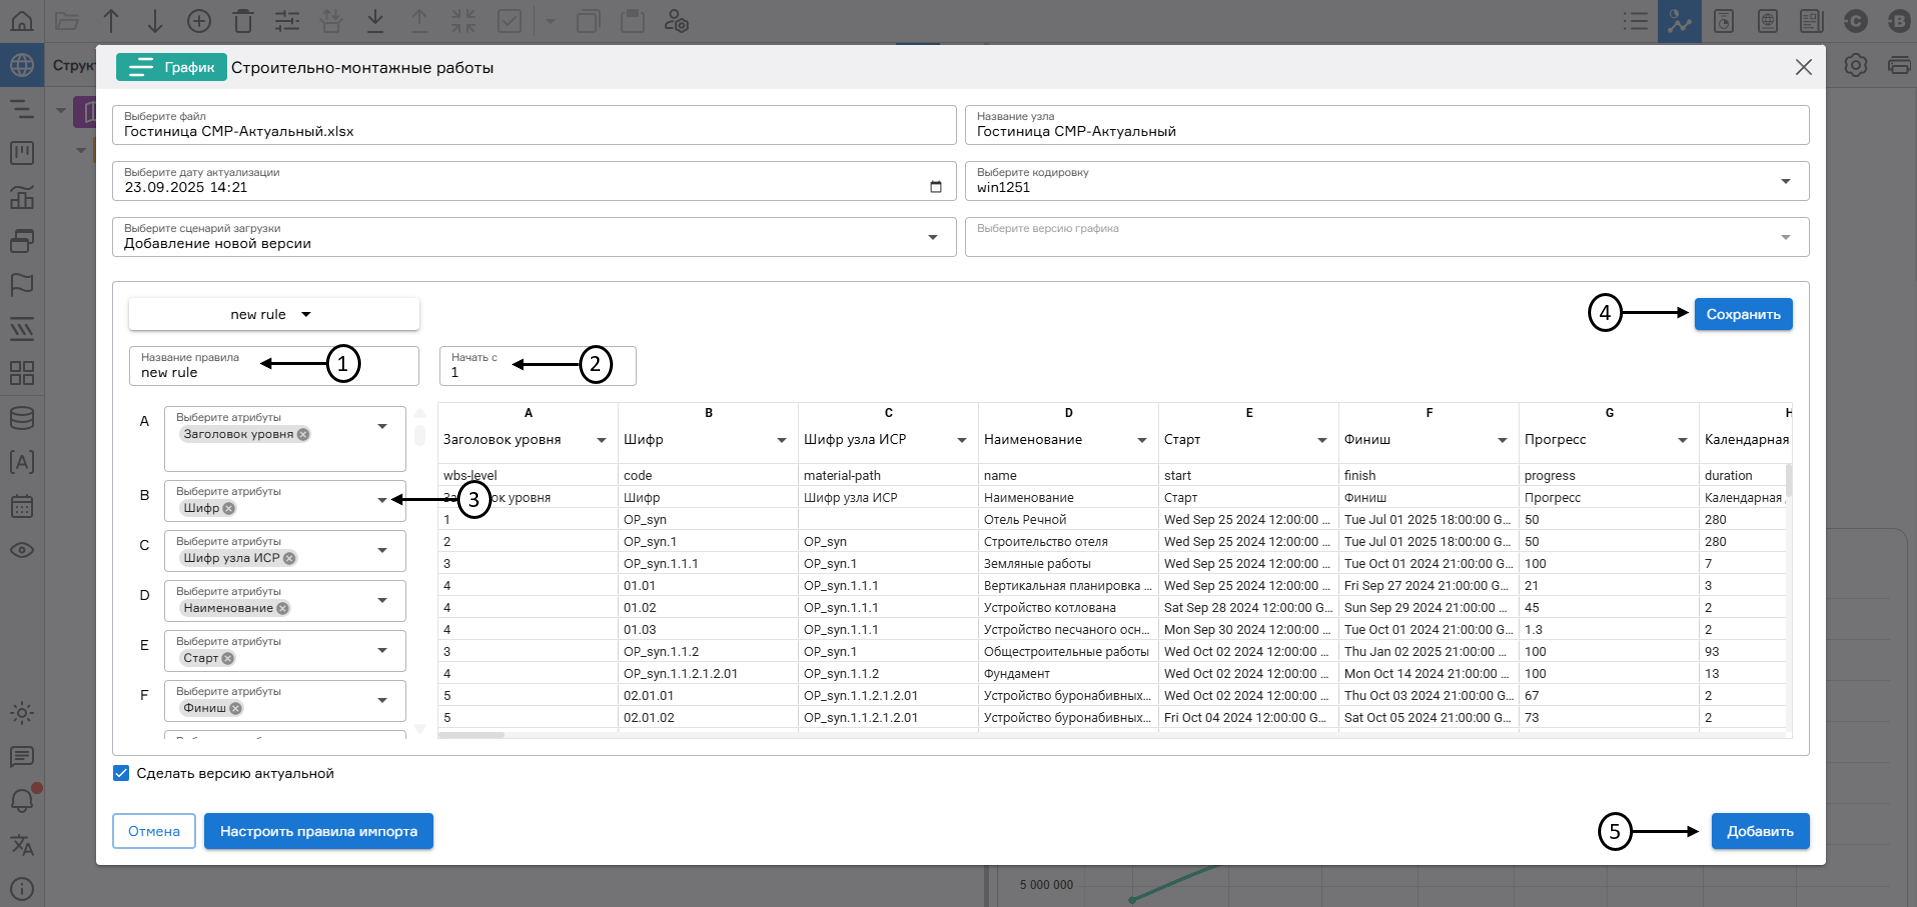1917x907 pixels.
Task: Open the delete (trash) toolbar icon
Action: pyautogui.click(x=243, y=20)
